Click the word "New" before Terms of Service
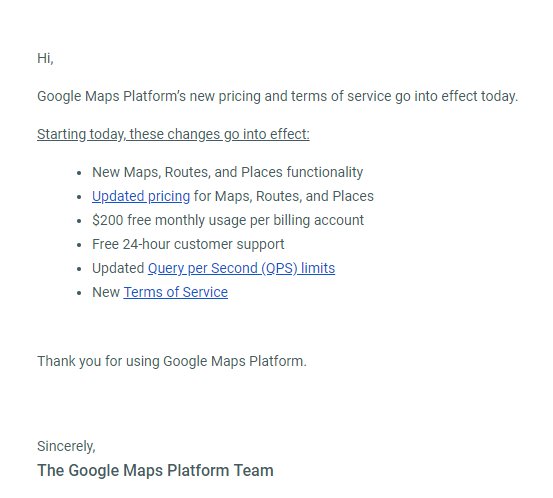Screen dimensions: 553x498 pyautogui.click(x=106, y=292)
